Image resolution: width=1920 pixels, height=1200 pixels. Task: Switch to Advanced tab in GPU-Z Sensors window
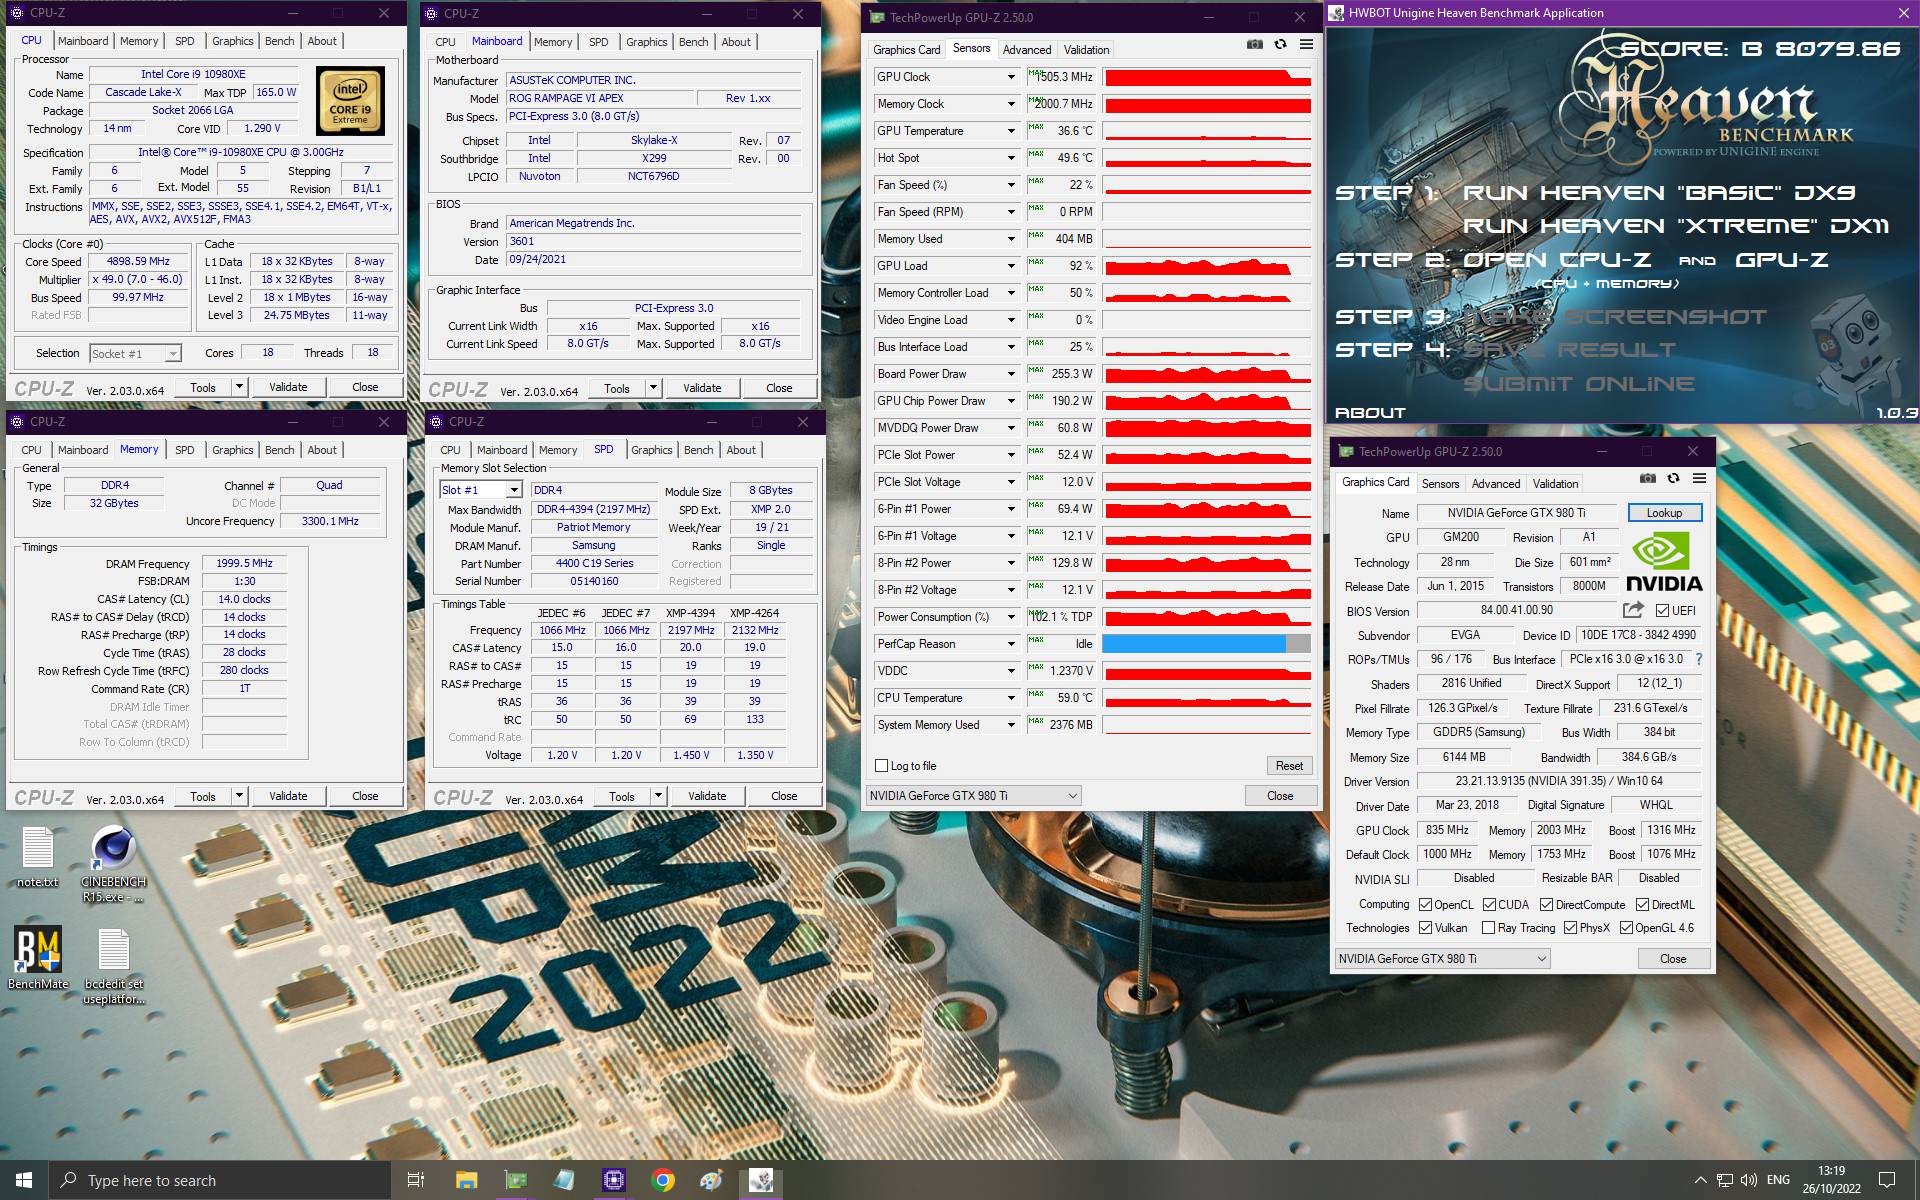pyautogui.click(x=1026, y=49)
